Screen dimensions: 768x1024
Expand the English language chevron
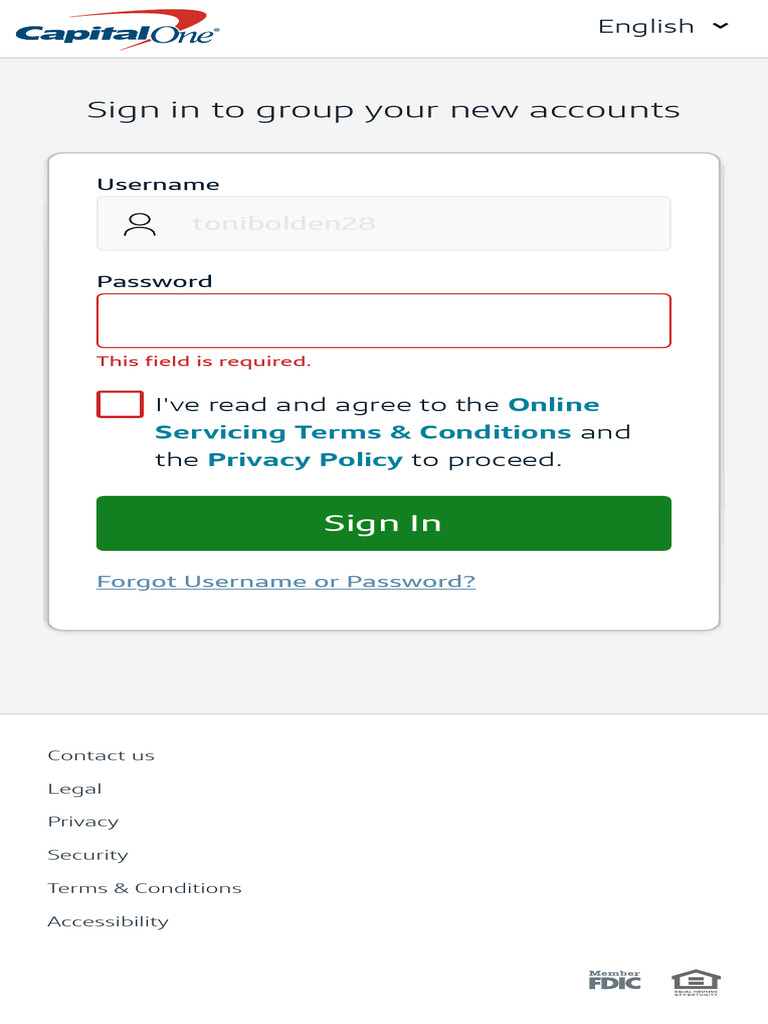(721, 27)
